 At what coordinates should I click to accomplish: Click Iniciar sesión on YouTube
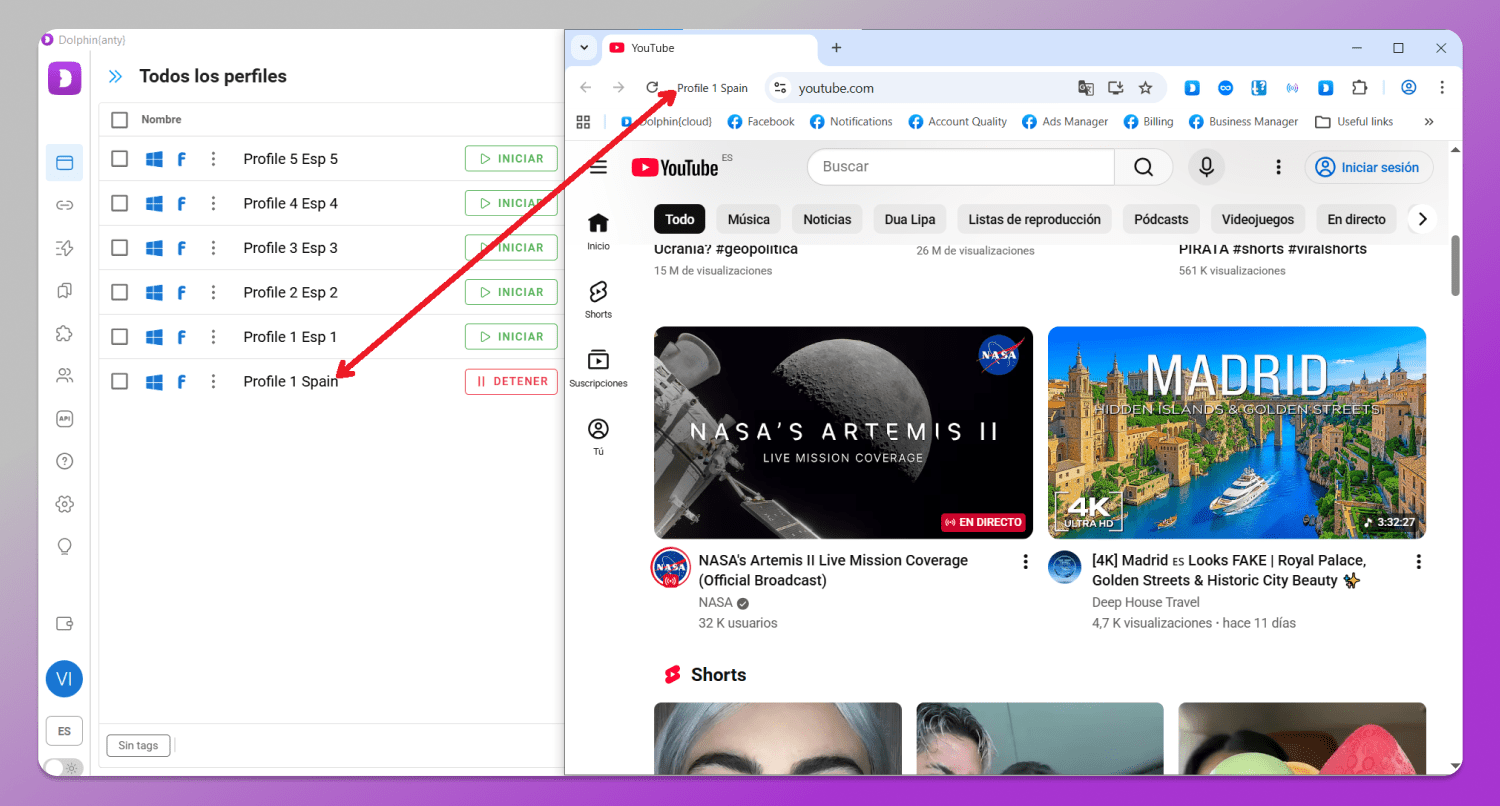coord(1368,167)
